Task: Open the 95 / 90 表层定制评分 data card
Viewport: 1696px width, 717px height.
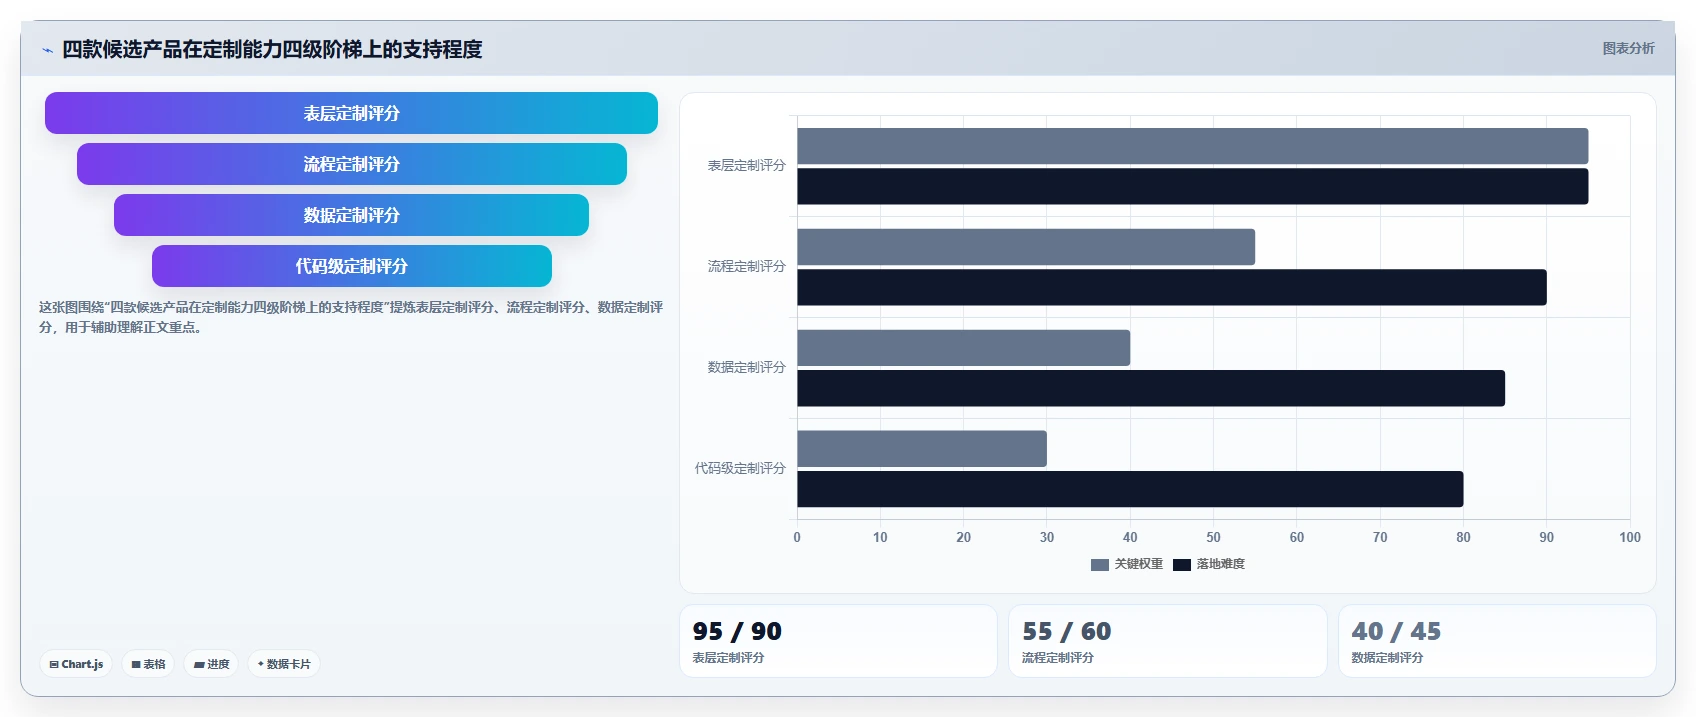Action: 838,641
